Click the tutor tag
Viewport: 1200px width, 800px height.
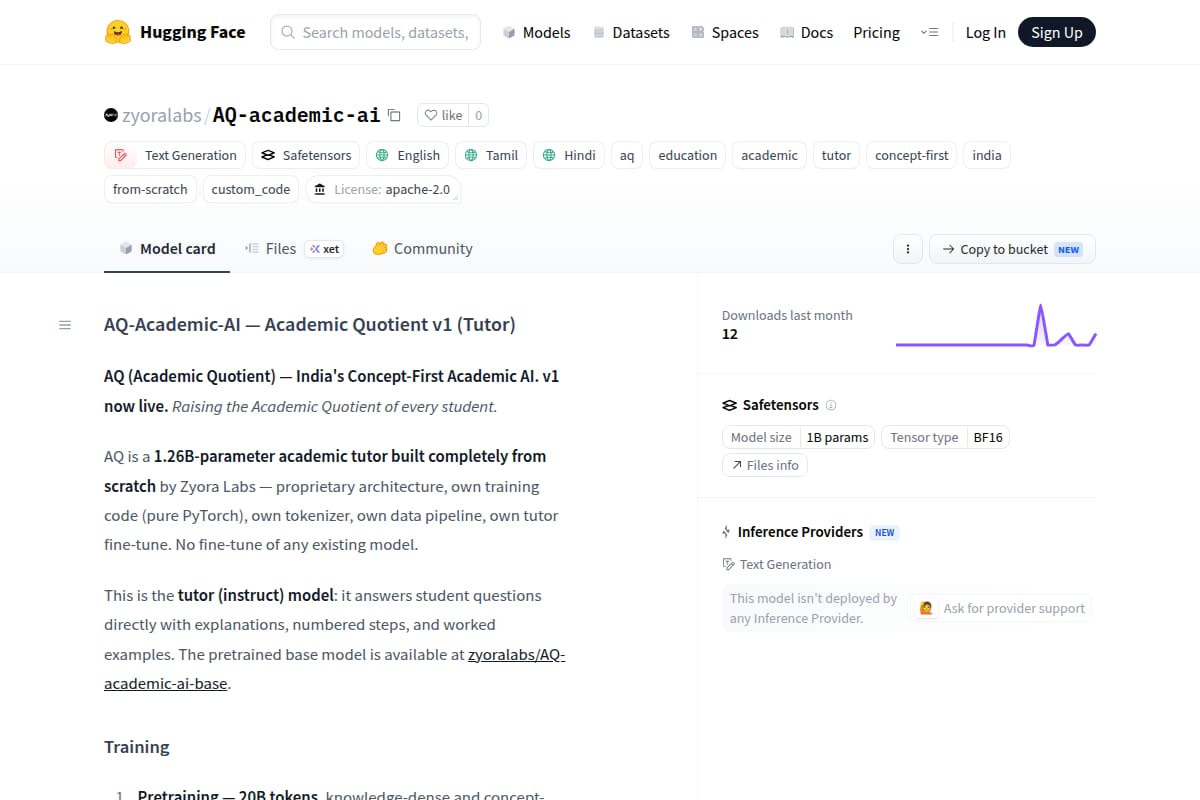pyautogui.click(x=837, y=155)
